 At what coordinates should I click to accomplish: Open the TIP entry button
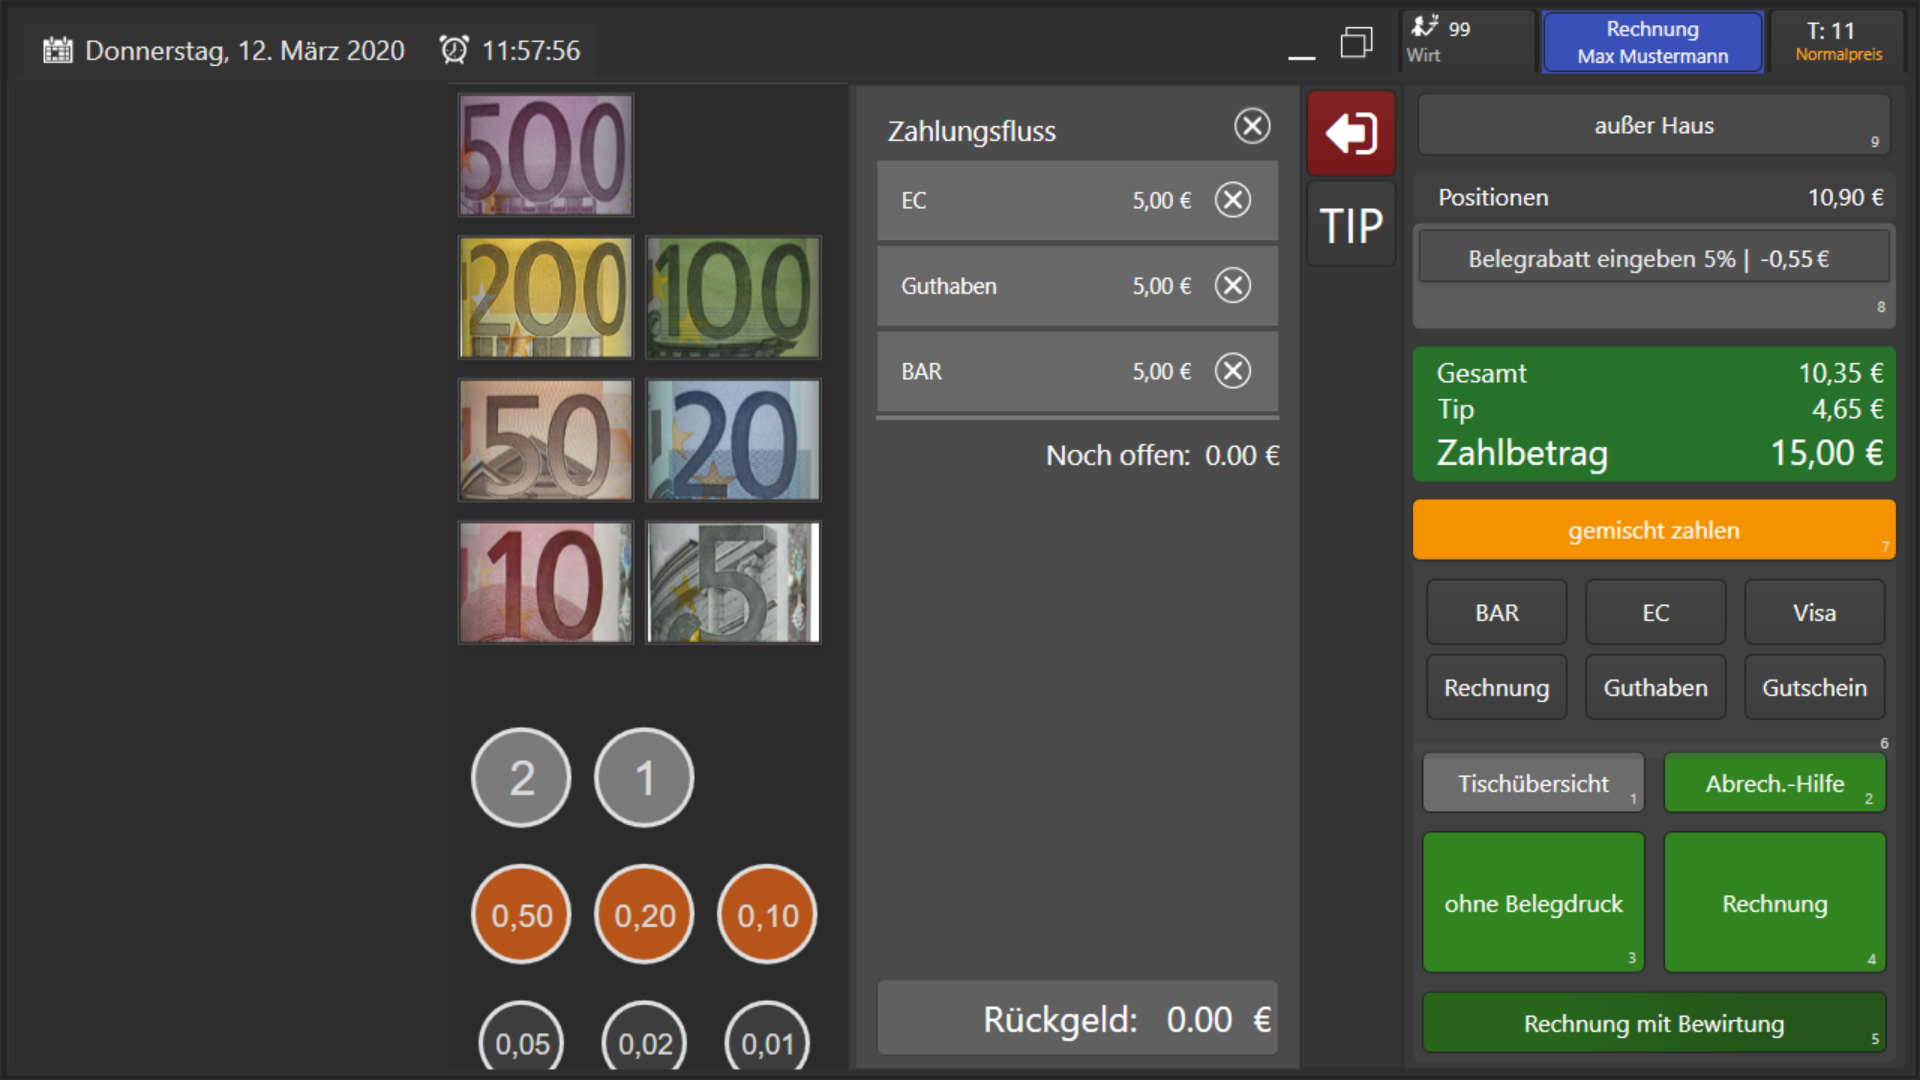(x=1351, y=226)
